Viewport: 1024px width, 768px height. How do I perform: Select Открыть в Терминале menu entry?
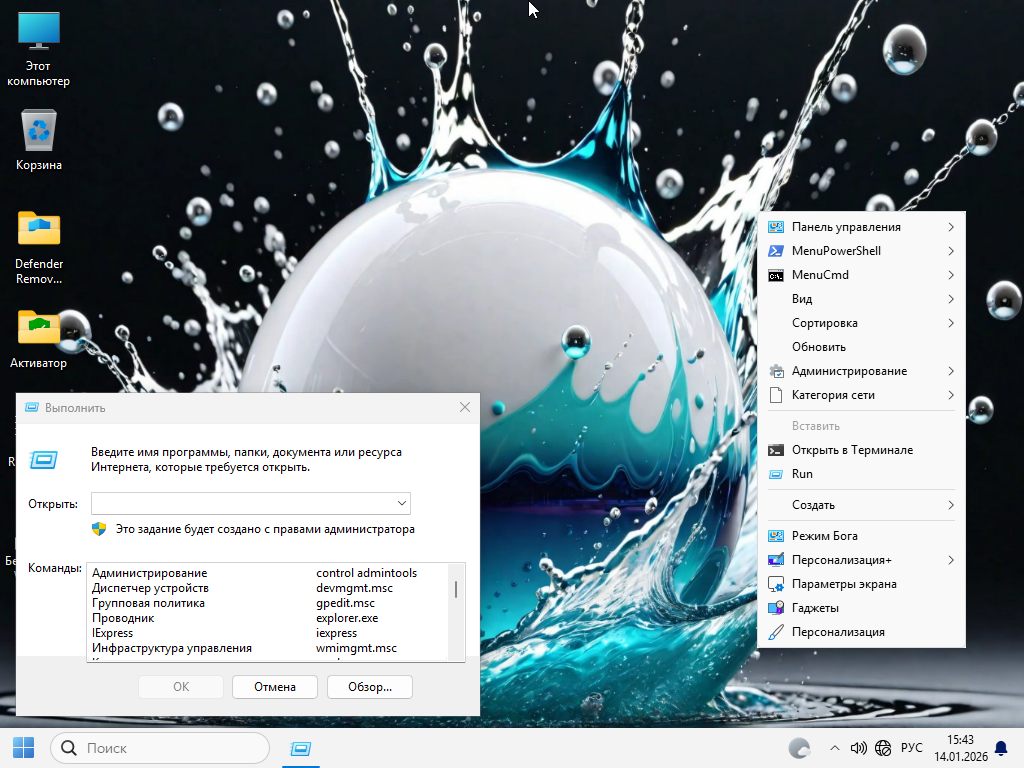[851, 450]
